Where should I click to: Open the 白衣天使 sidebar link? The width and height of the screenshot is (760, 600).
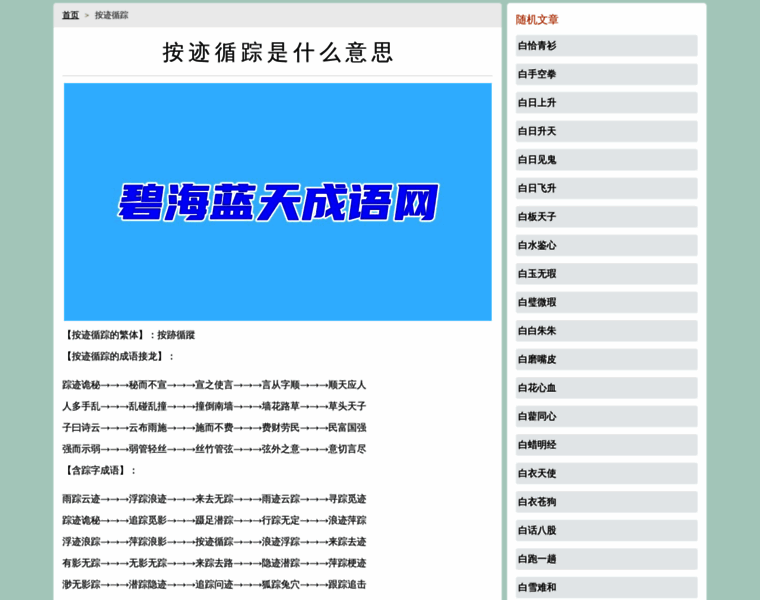click(x=537, y=473)
